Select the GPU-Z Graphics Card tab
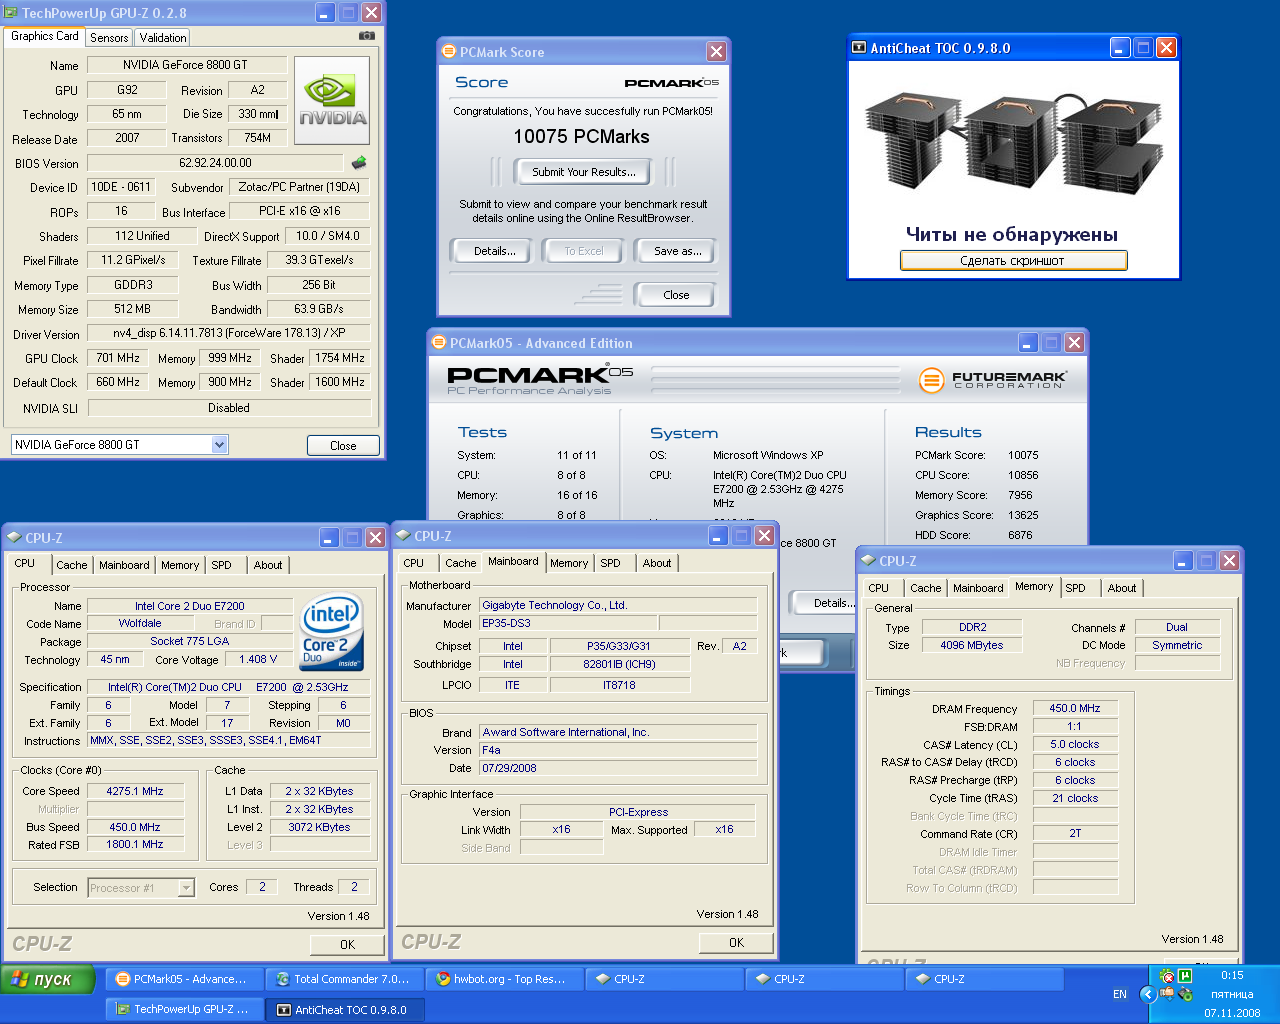The width and height of the screenshot is (1280, 1024). coord(45,36)
